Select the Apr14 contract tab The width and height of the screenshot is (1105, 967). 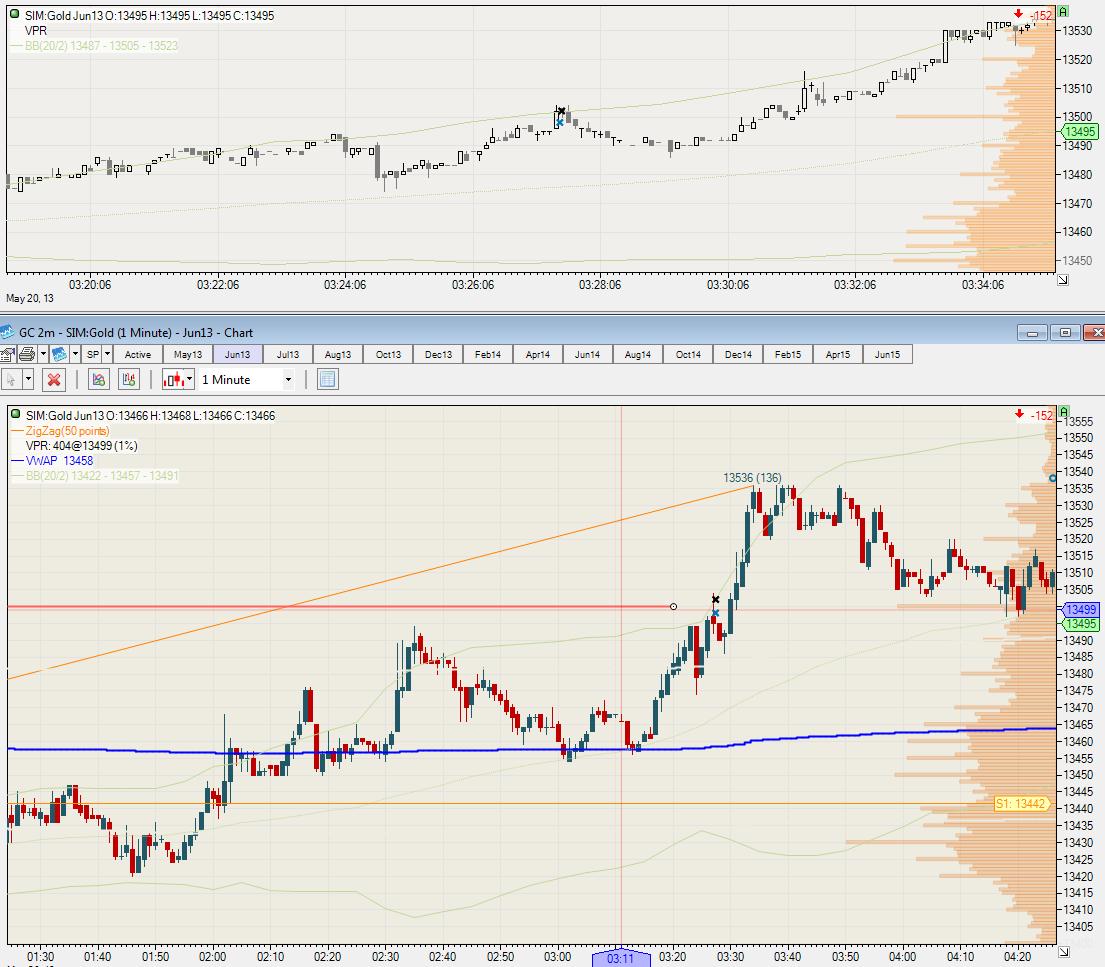coord(538,354)
